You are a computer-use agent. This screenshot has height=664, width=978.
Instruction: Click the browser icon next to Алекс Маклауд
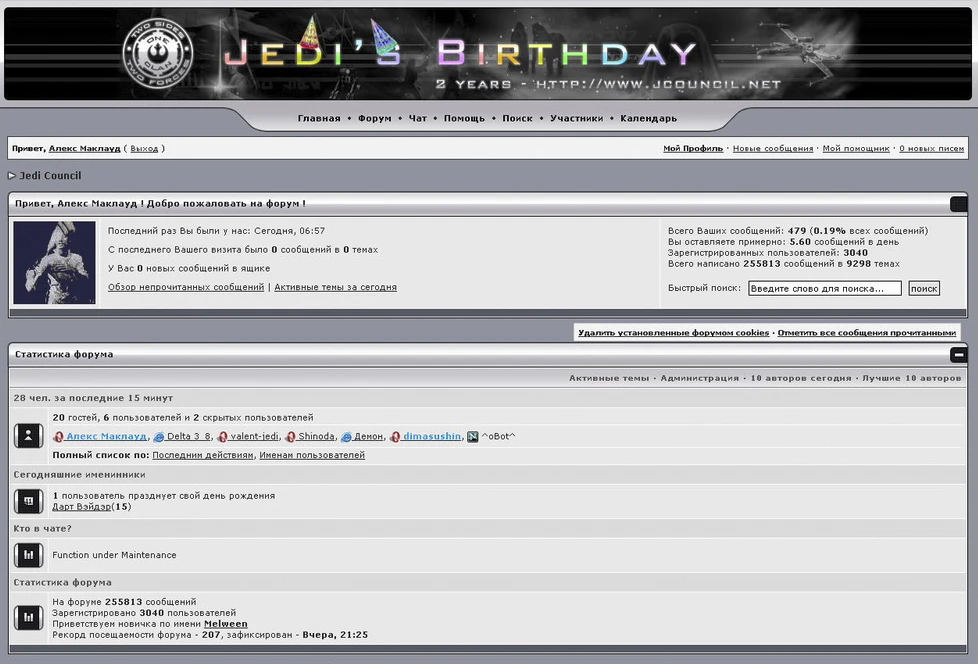(59, 436)
